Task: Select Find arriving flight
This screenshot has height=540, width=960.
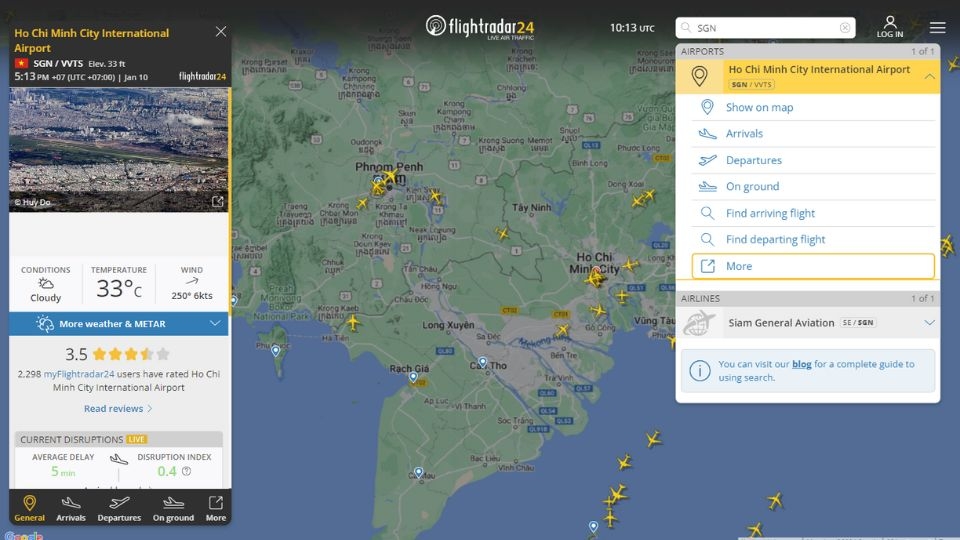Action: click(x=813, y=213)
